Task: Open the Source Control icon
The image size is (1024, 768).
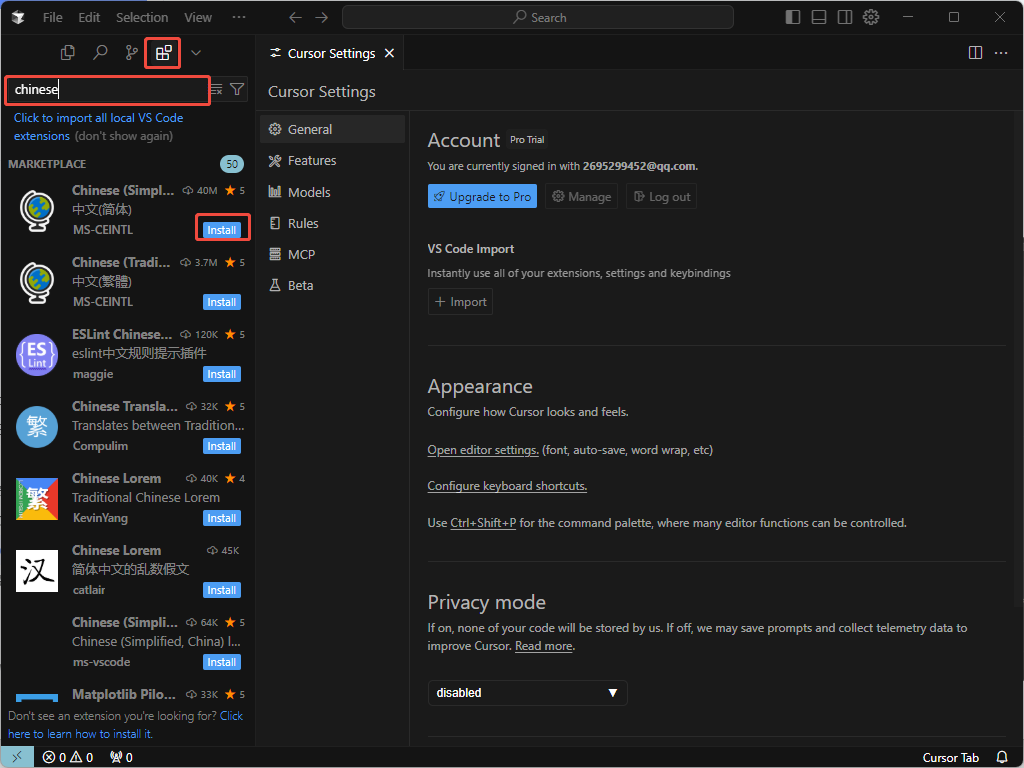Action: [x=132, y=52]
